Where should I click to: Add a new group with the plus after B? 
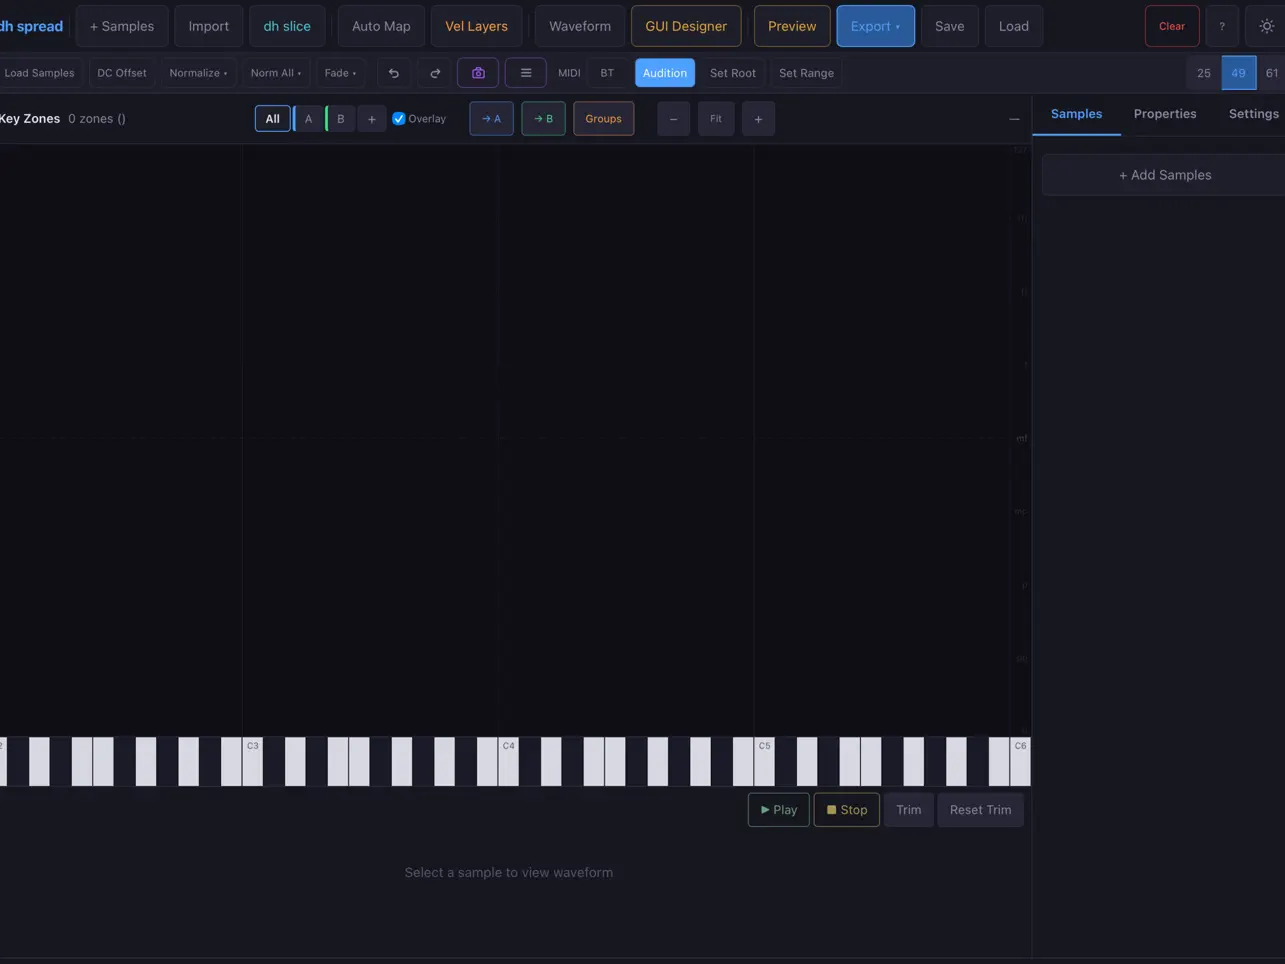tap(372, 119)
